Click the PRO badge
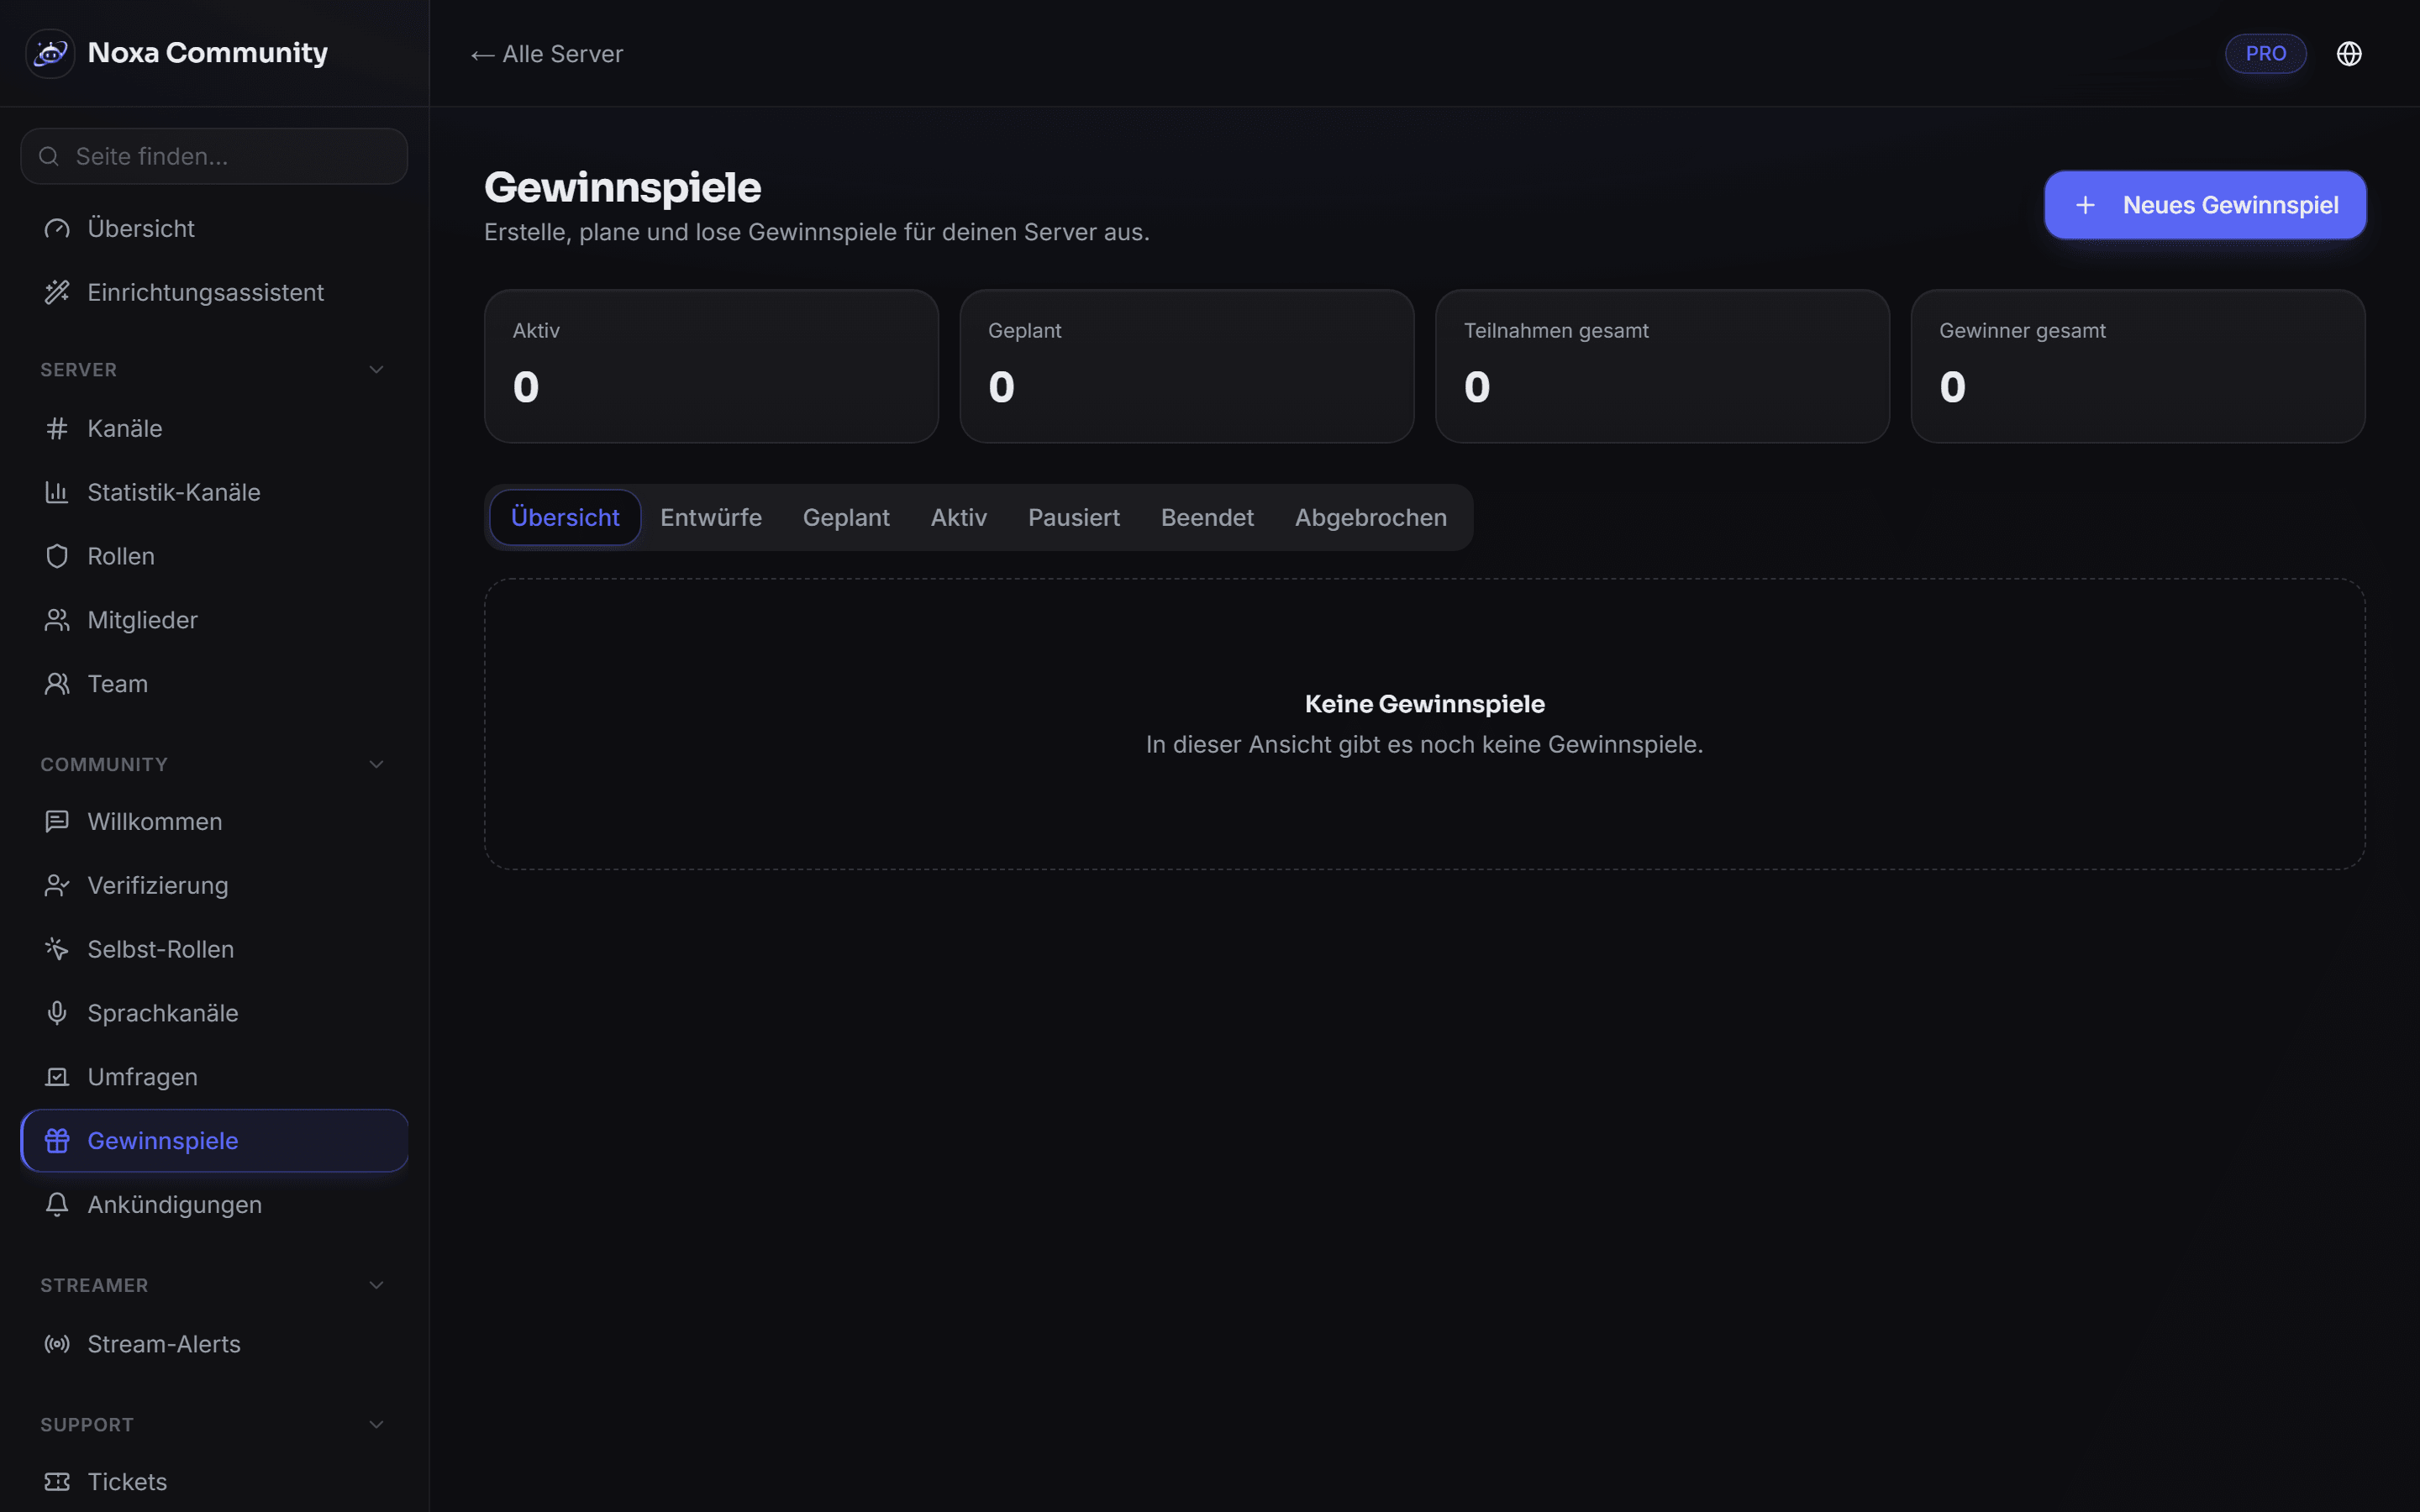The image size is (2420, 1512). (x=2265, y=54)
